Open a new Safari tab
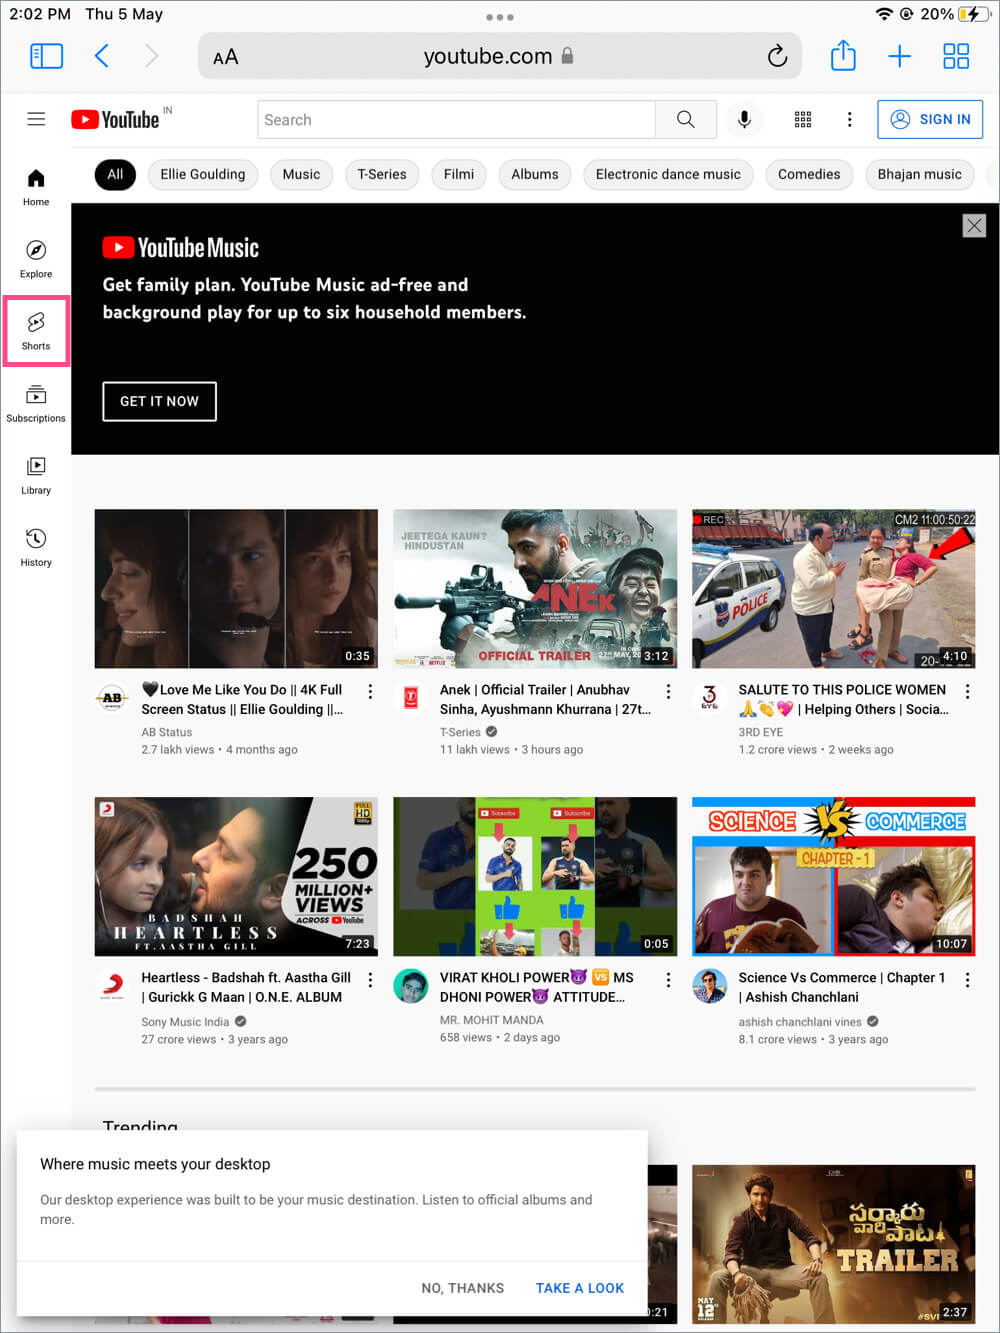Image resolution: width=1000 pixels, height=1333 pixels. pyautogui.click(x=899, y=56)
